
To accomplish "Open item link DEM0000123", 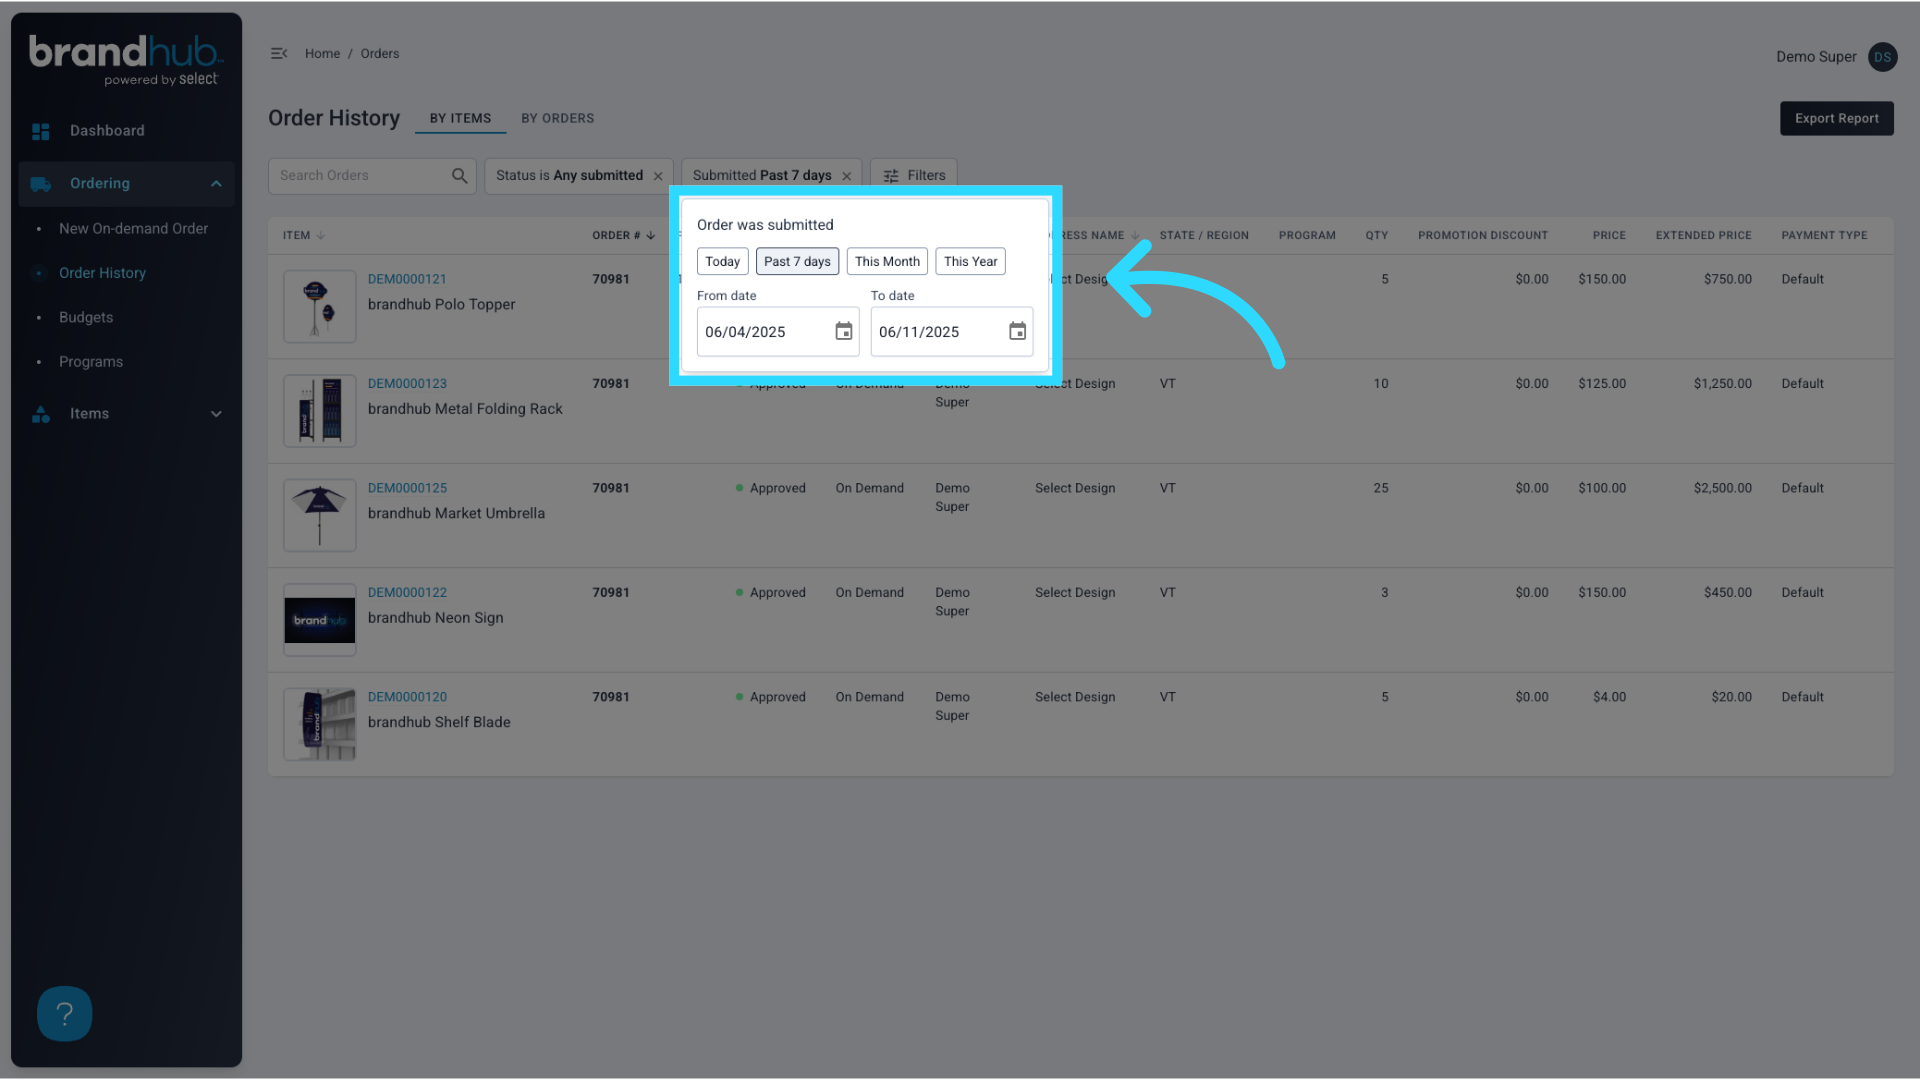I will (407, 384).
